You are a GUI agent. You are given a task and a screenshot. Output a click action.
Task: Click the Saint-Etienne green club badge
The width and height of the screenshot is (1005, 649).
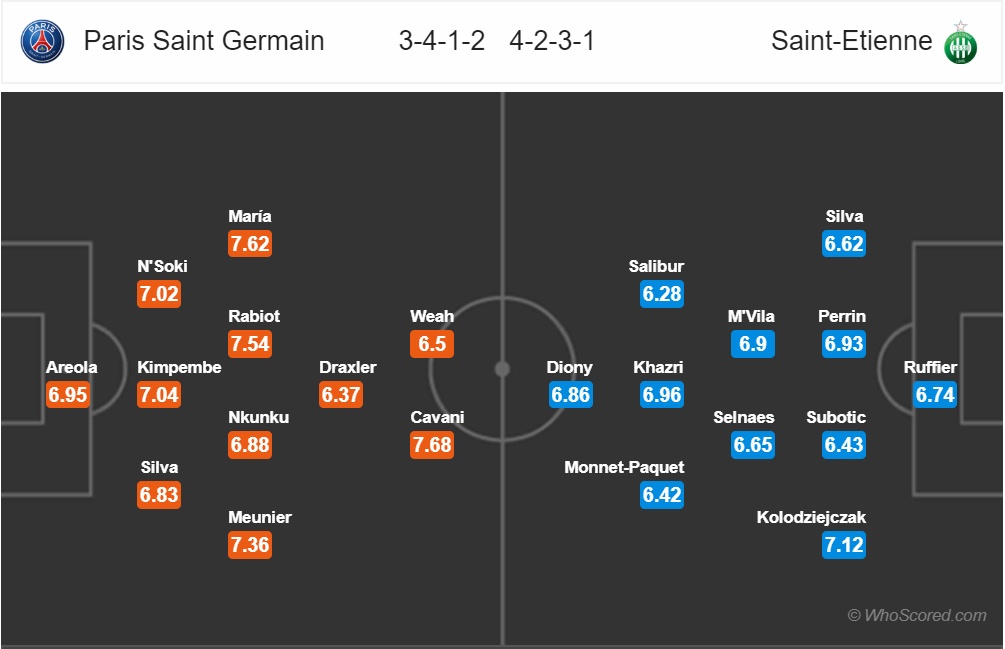pyautogui.click(x=960, y=43)
